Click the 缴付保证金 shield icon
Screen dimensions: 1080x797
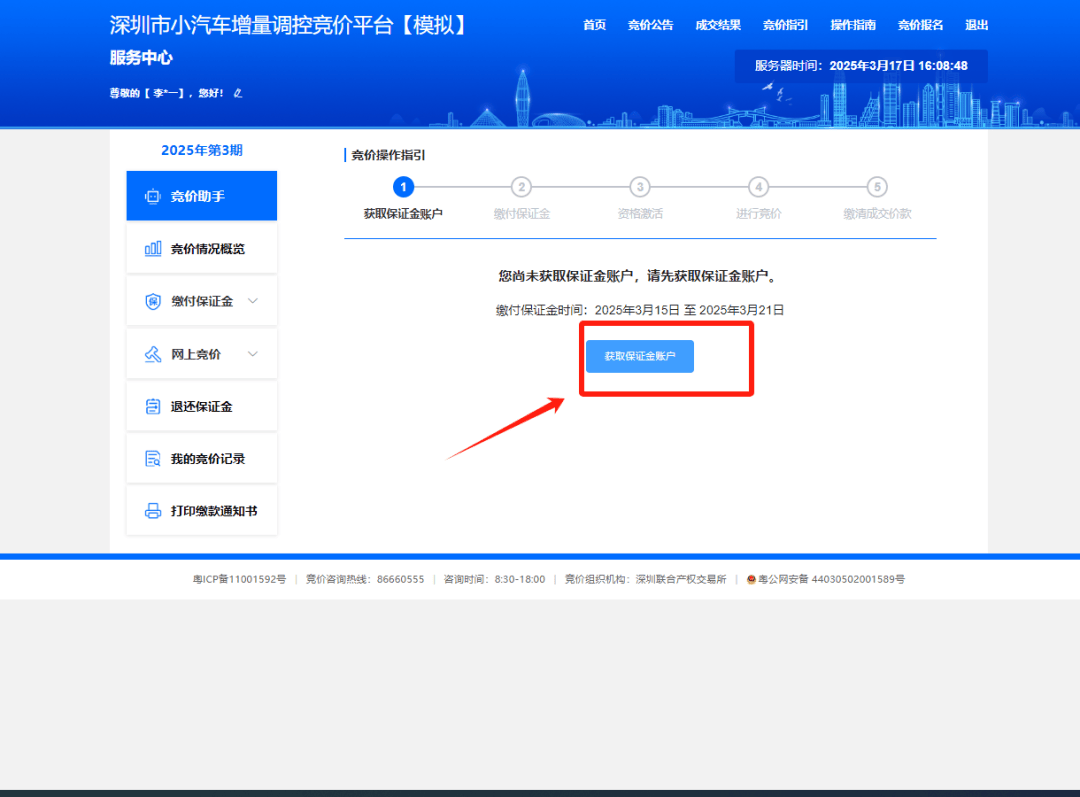pos(153,301)
